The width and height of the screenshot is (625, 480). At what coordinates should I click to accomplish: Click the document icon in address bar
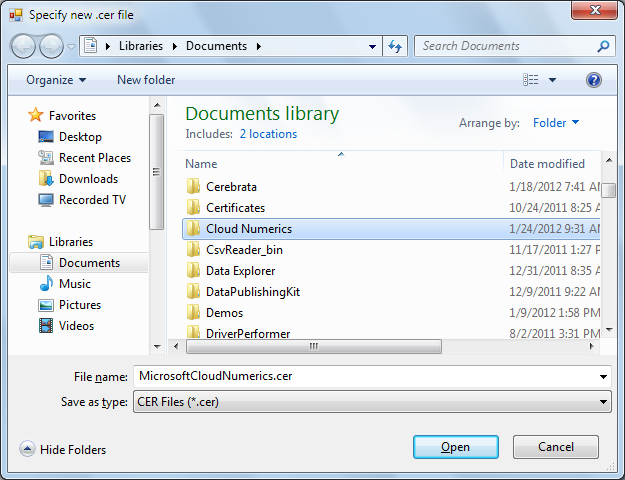tap(90, 46)
